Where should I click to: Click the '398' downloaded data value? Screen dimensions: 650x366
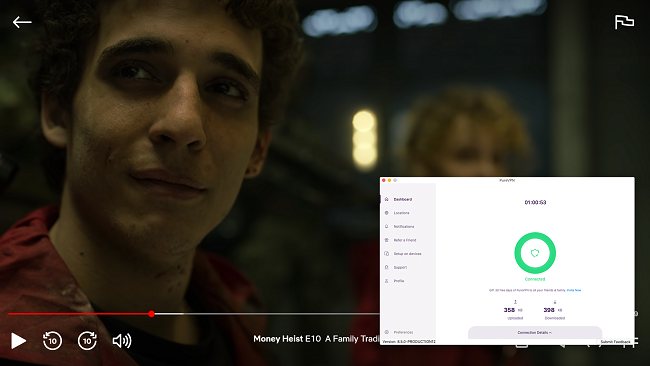click(x=549, y=310)
